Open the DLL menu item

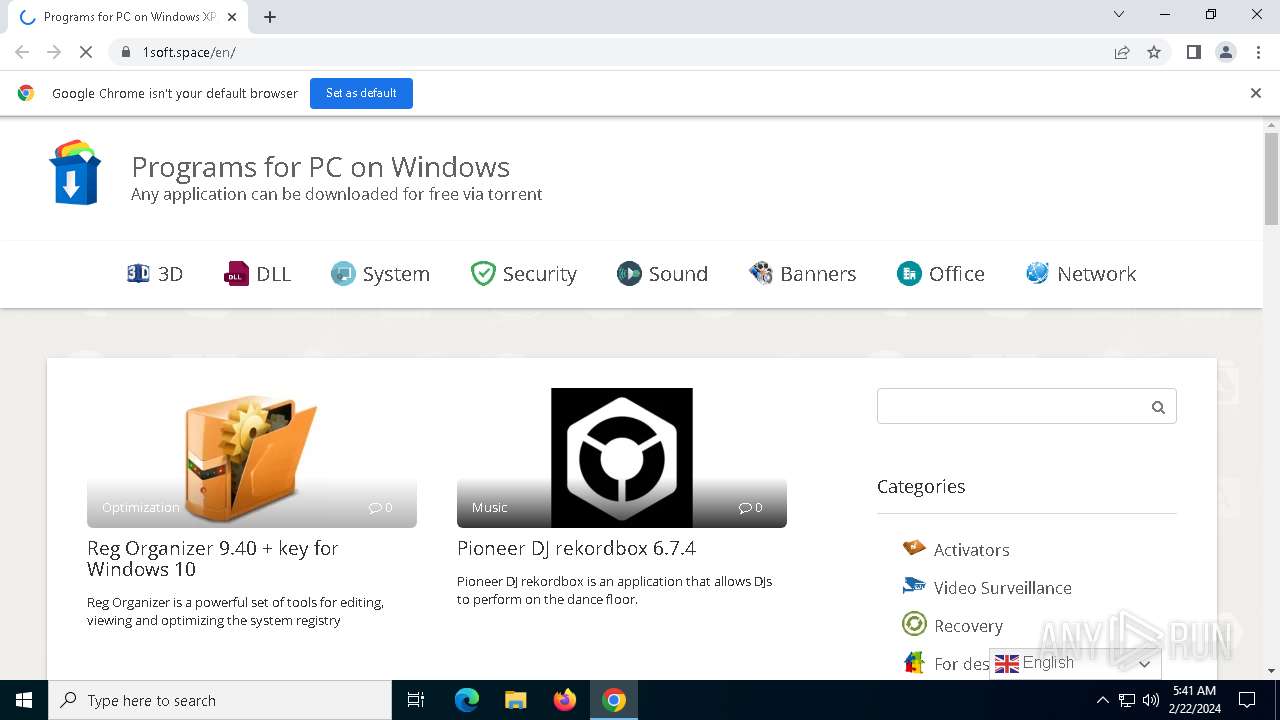pyautogui.click(x=258, y=274)
